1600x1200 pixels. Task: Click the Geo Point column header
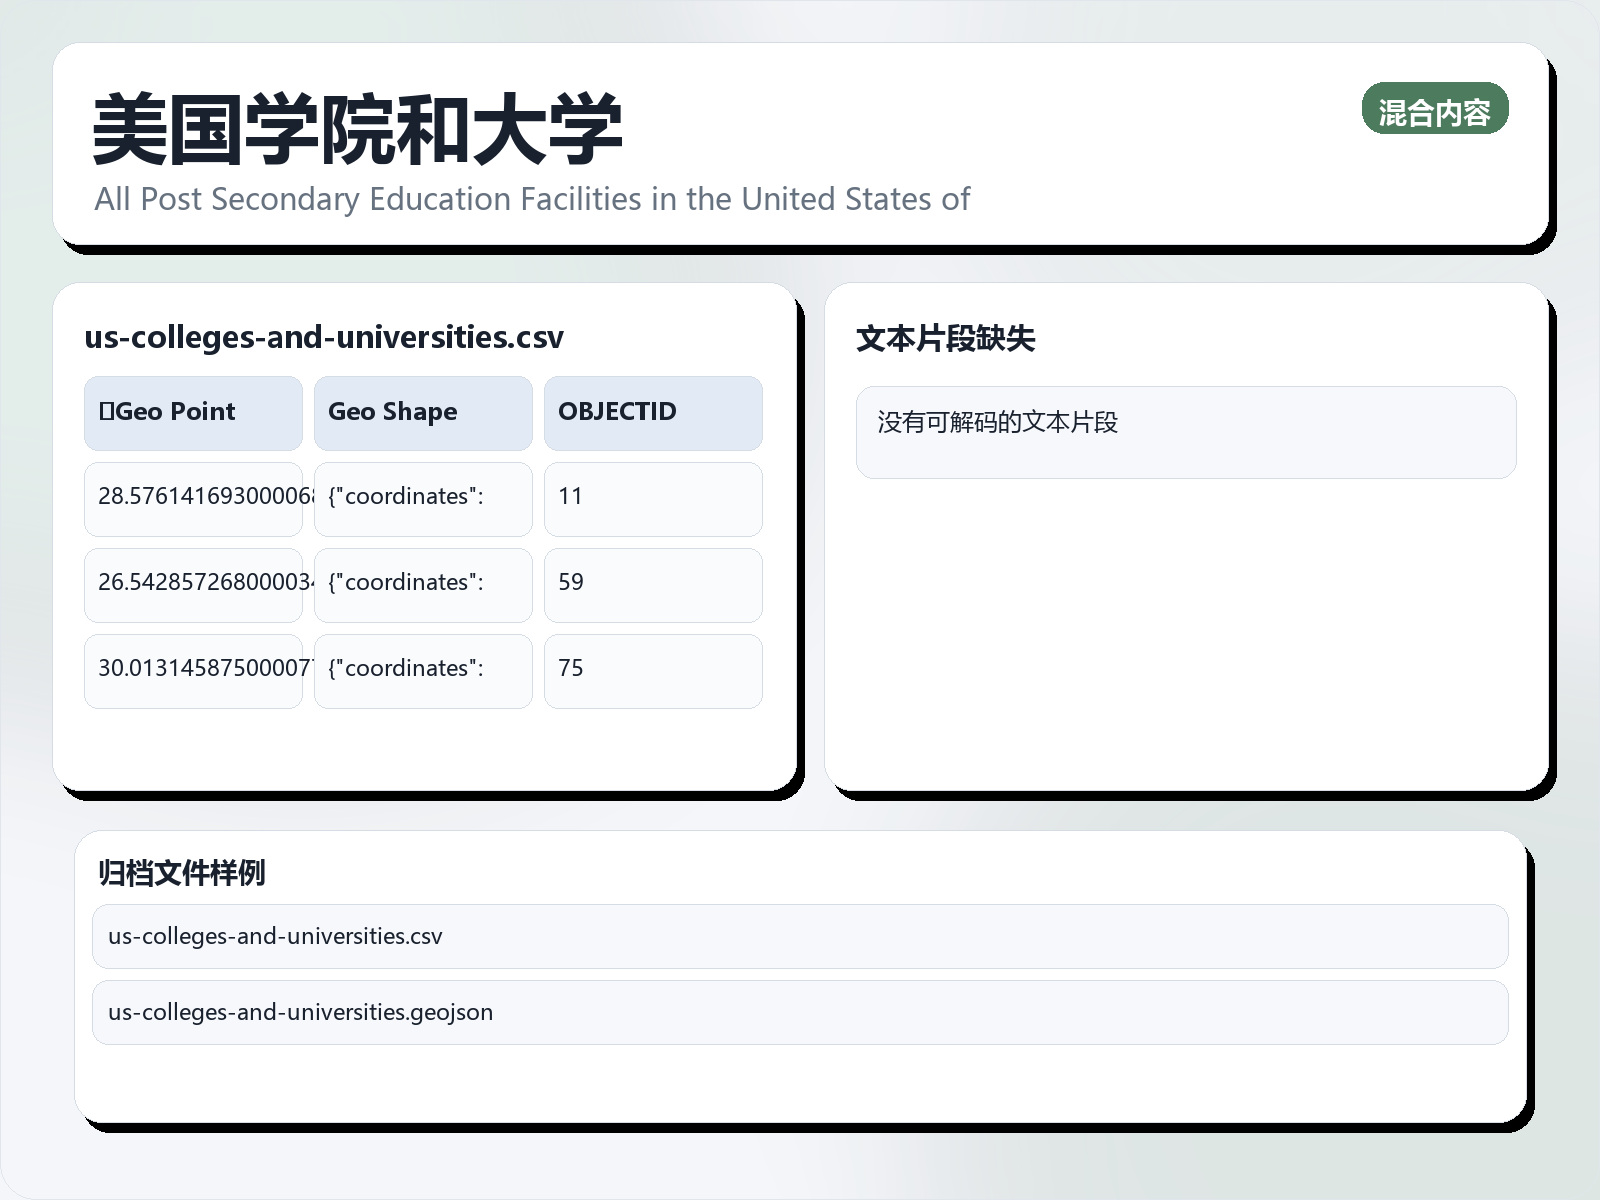coord(192,412)
